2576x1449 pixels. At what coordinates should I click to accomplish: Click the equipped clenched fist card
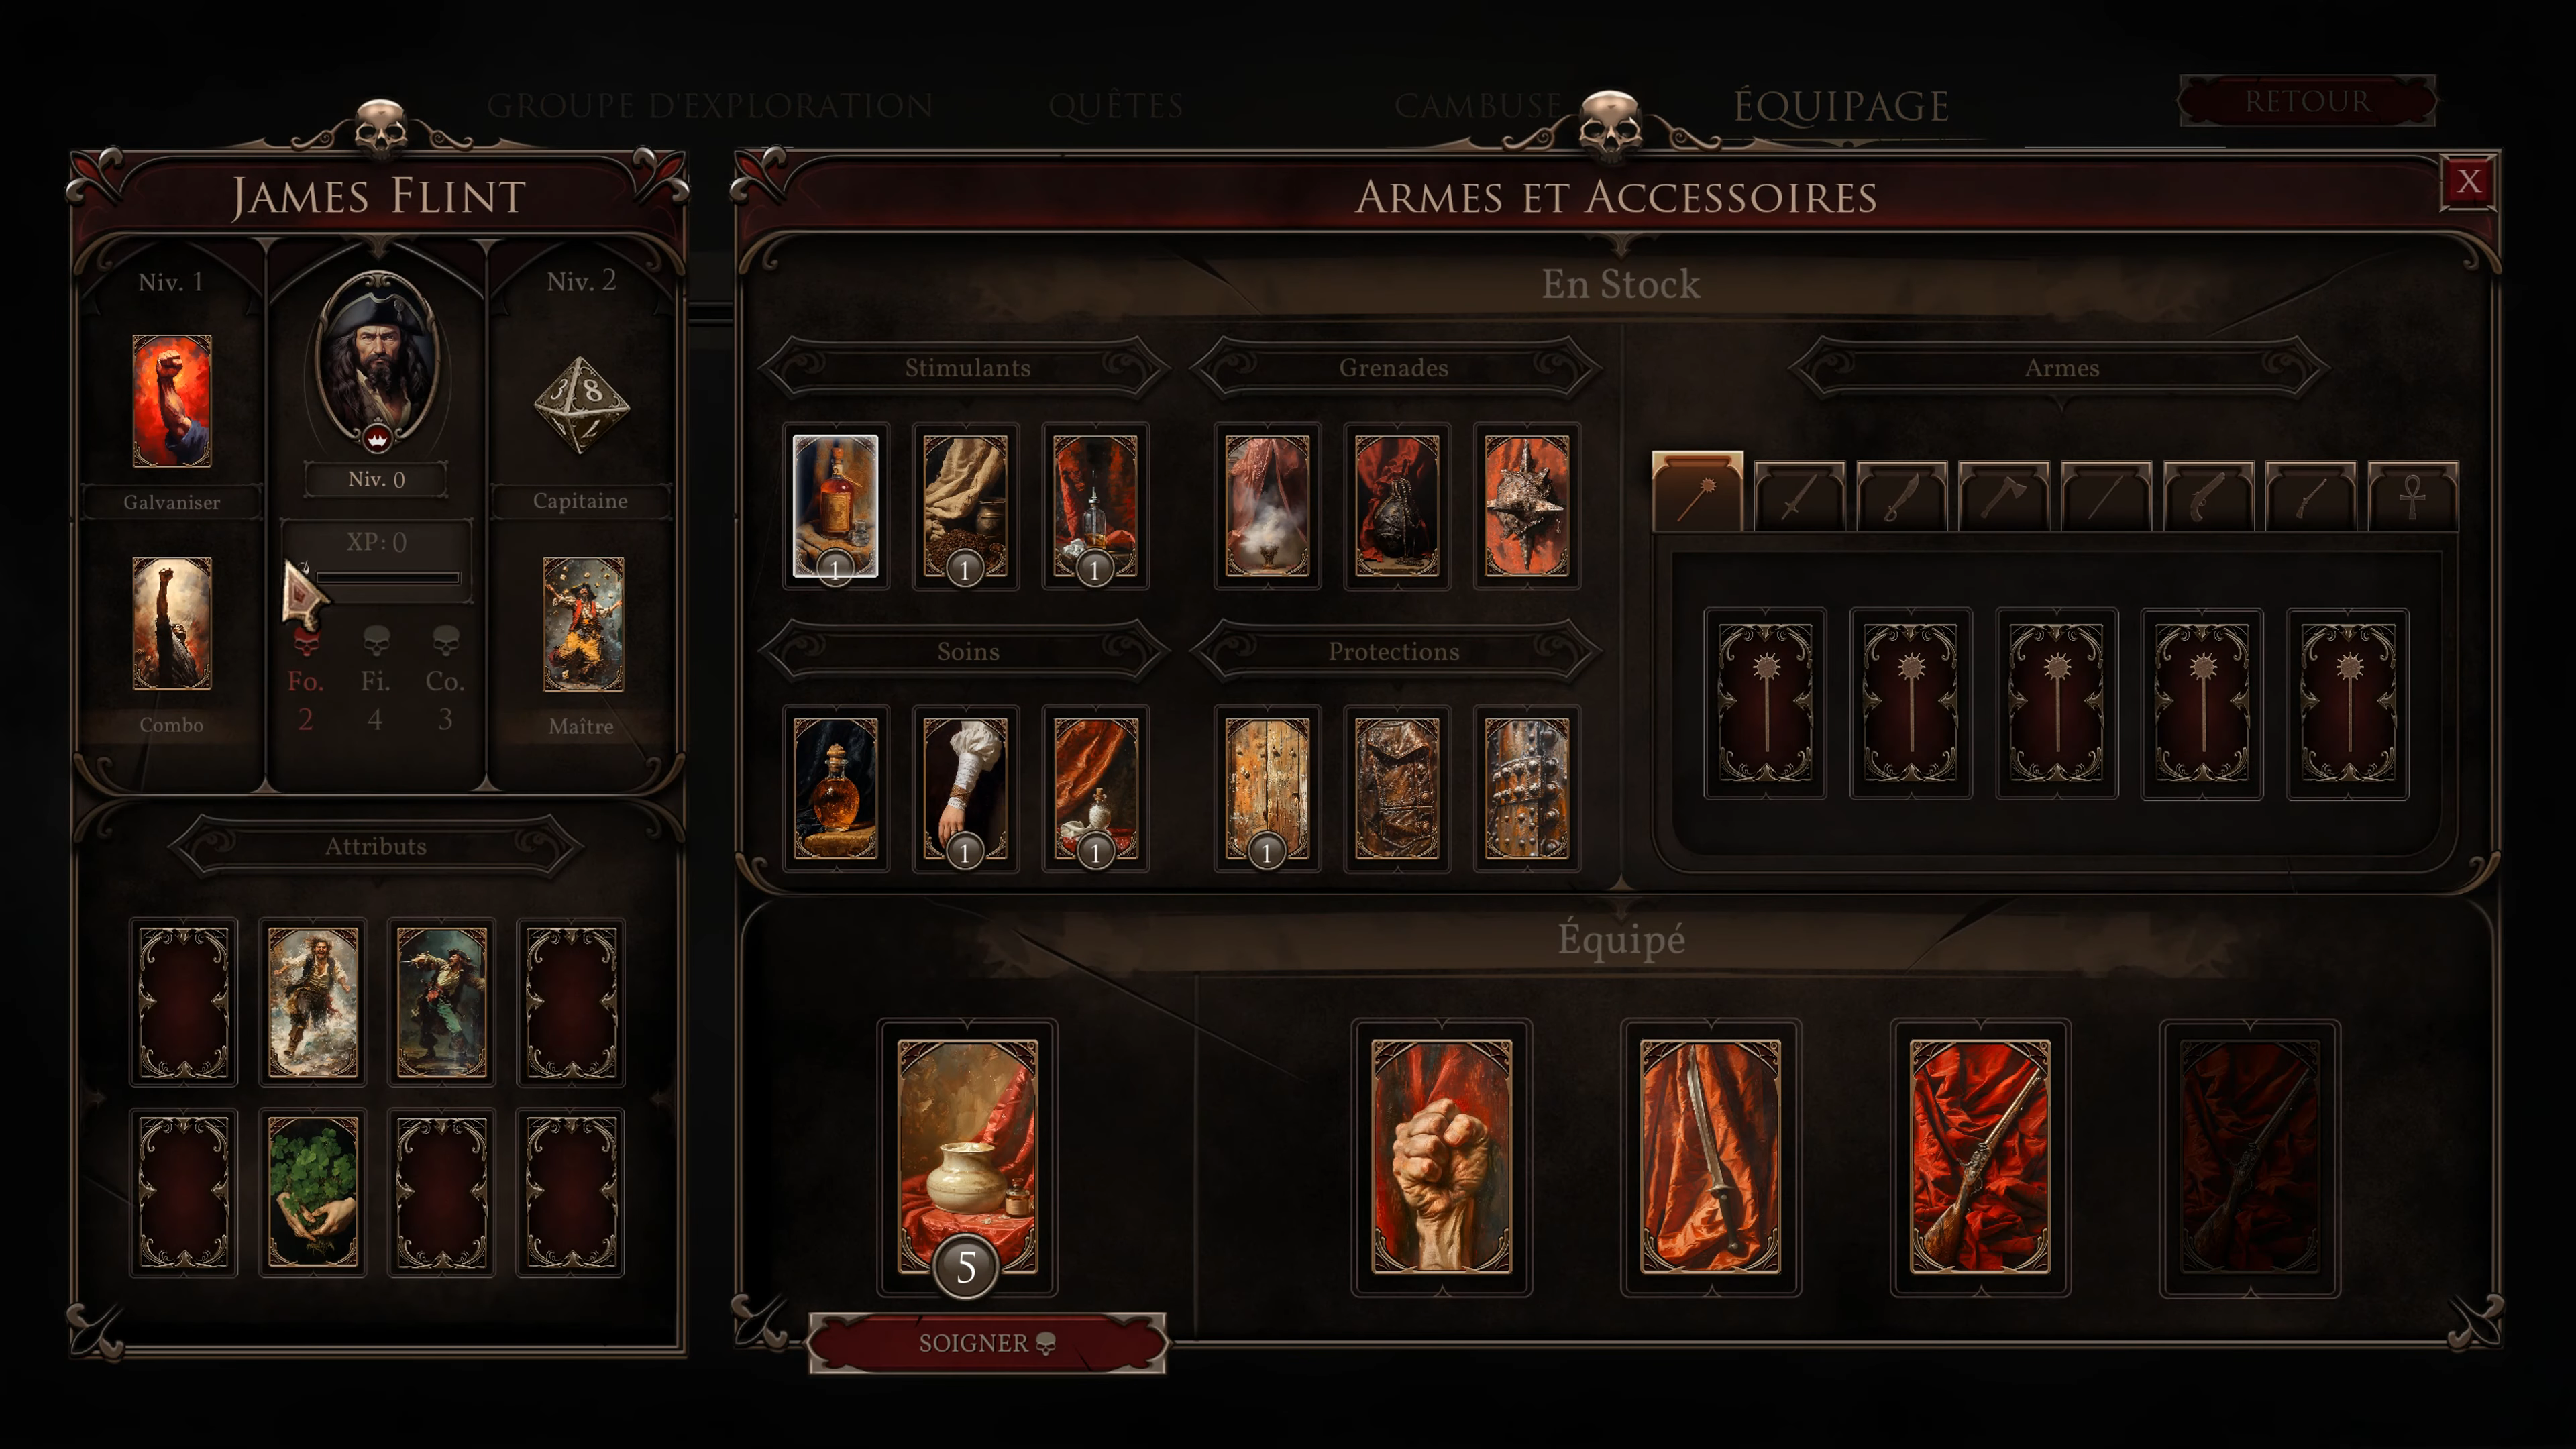click(x=1441, y=1156)
